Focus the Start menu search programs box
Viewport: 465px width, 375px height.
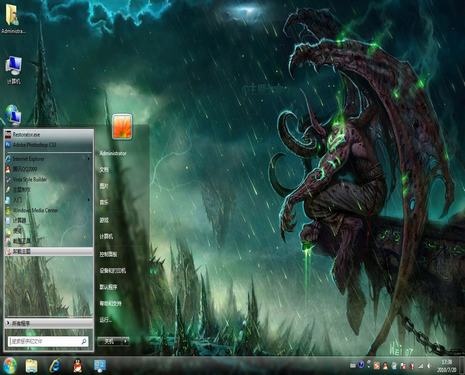pyautogui.click(x=48, y=341)
